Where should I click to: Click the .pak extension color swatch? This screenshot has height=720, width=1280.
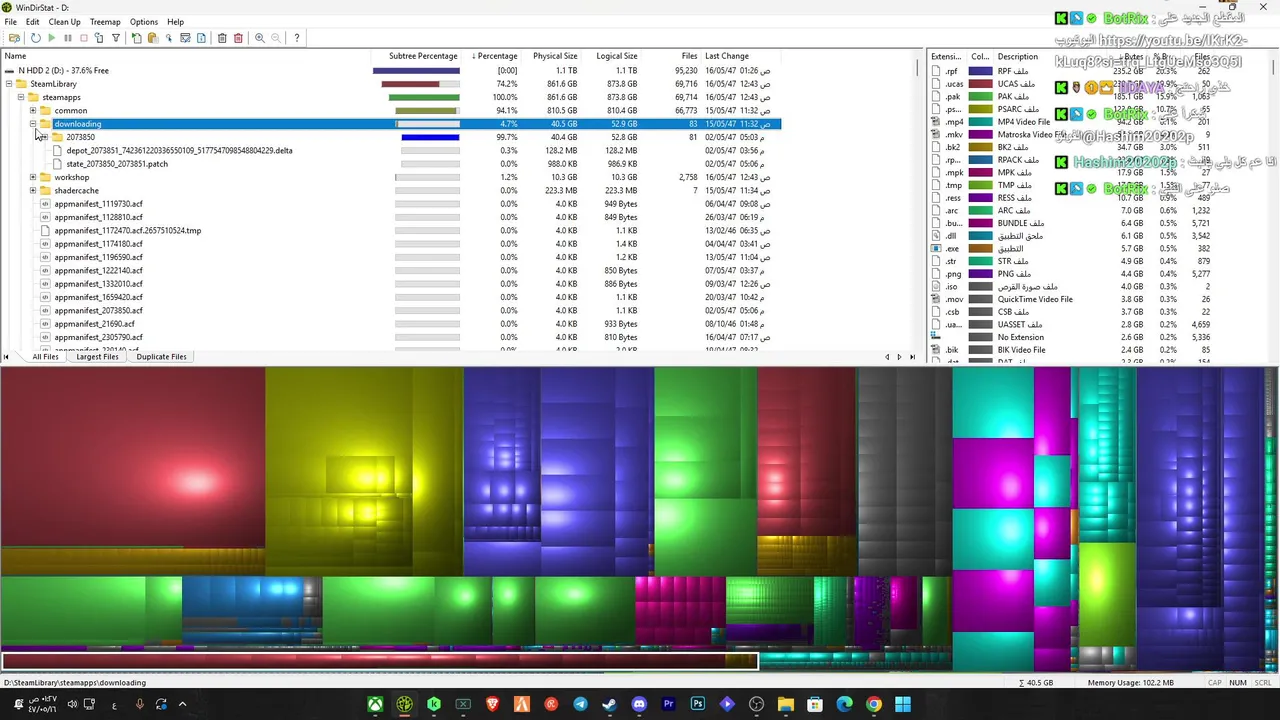click(980, 97)
